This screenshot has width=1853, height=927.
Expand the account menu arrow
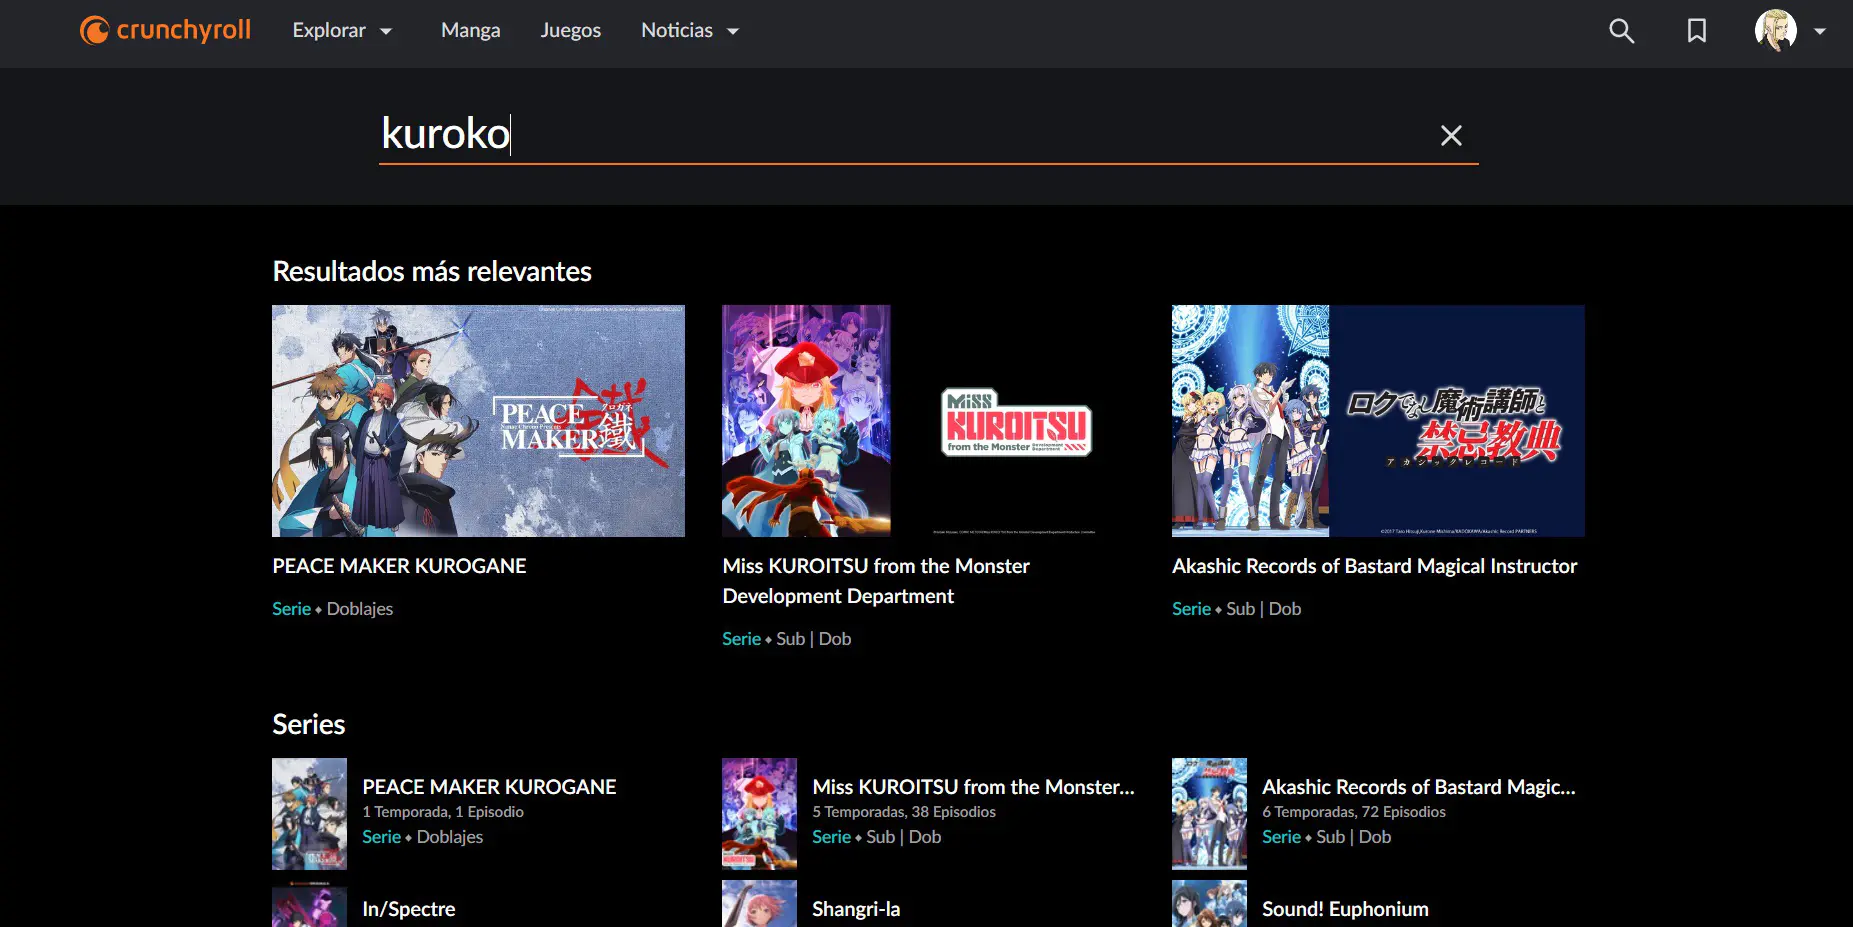pos(1820,31)
